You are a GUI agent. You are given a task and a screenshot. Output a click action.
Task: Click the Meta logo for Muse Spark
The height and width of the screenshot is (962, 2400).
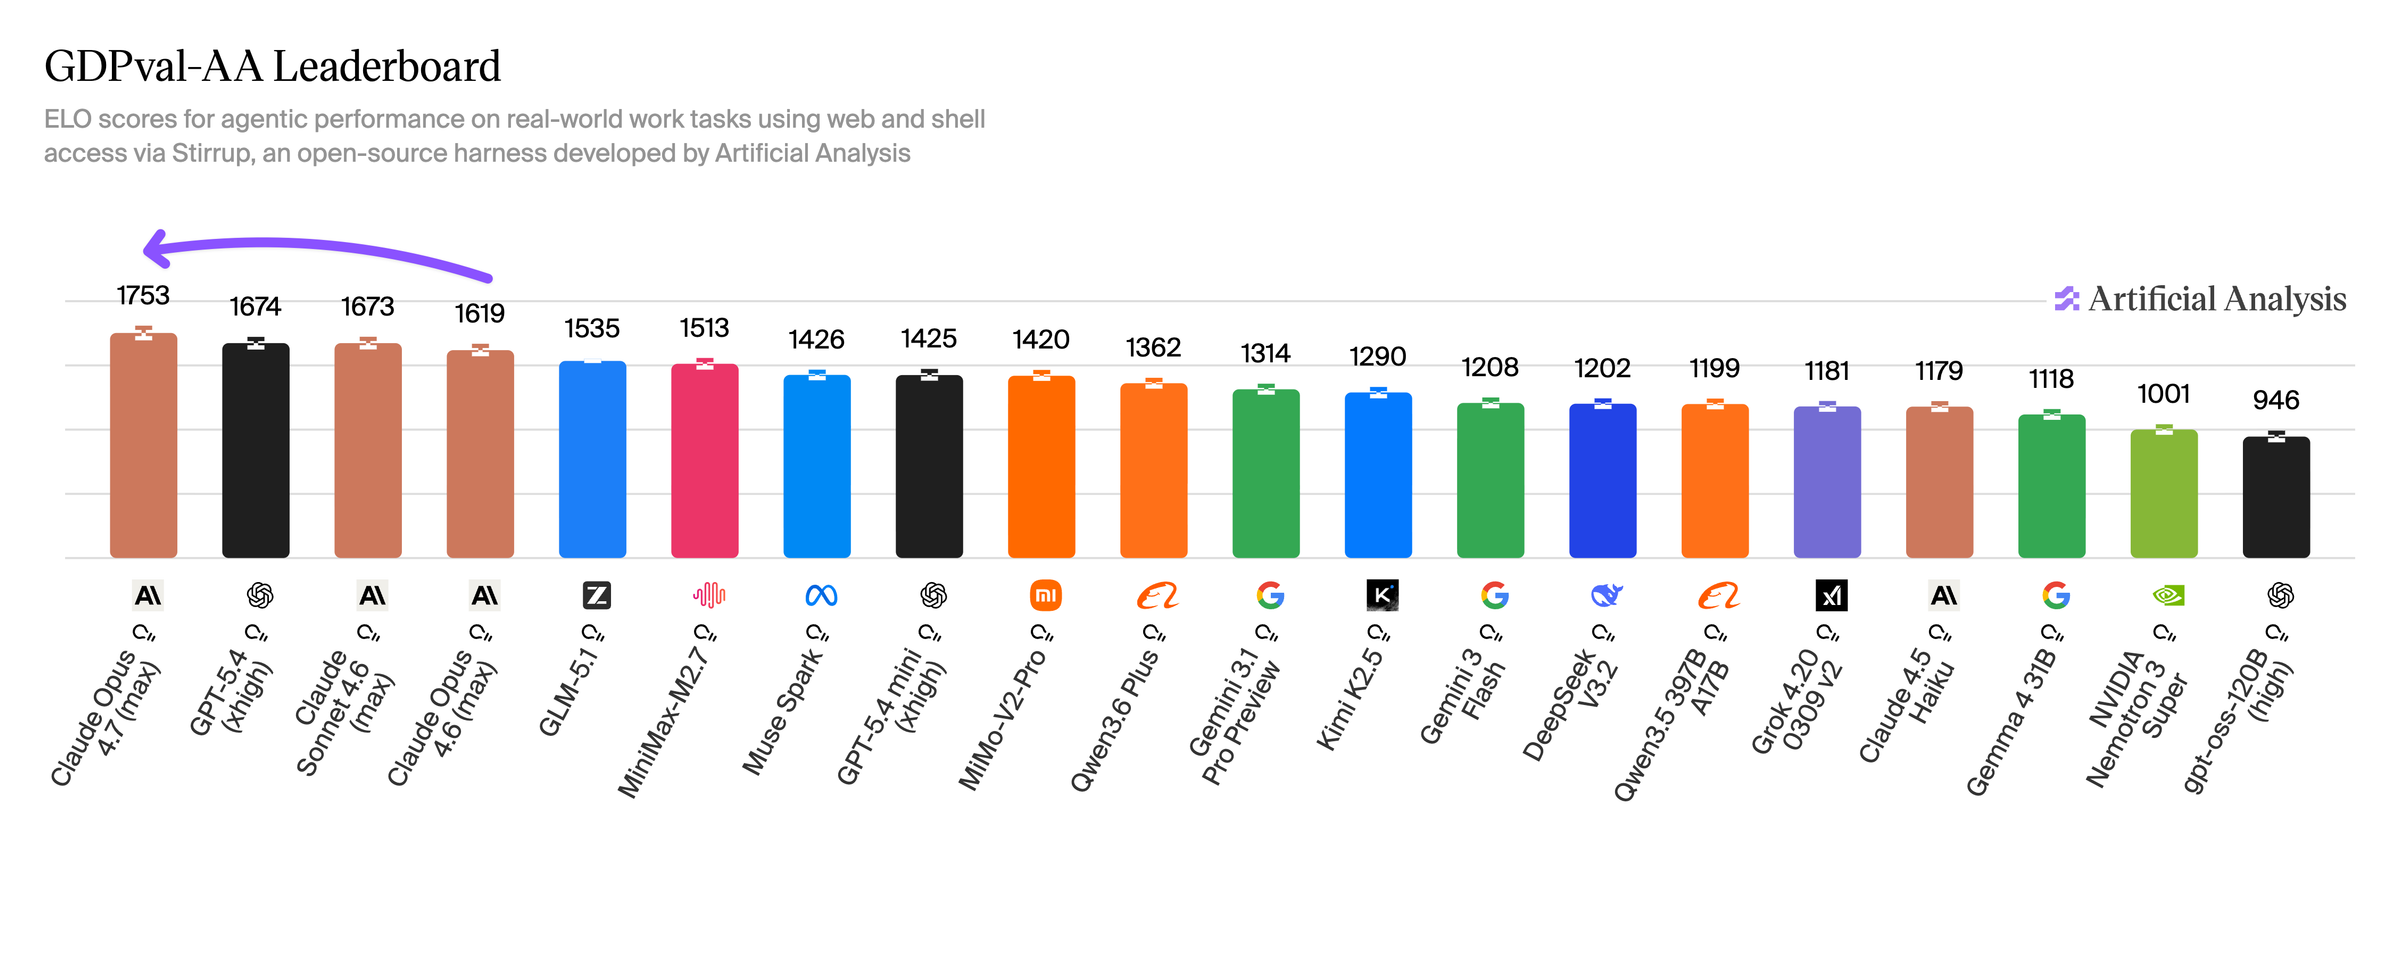(x=821, y=596)
